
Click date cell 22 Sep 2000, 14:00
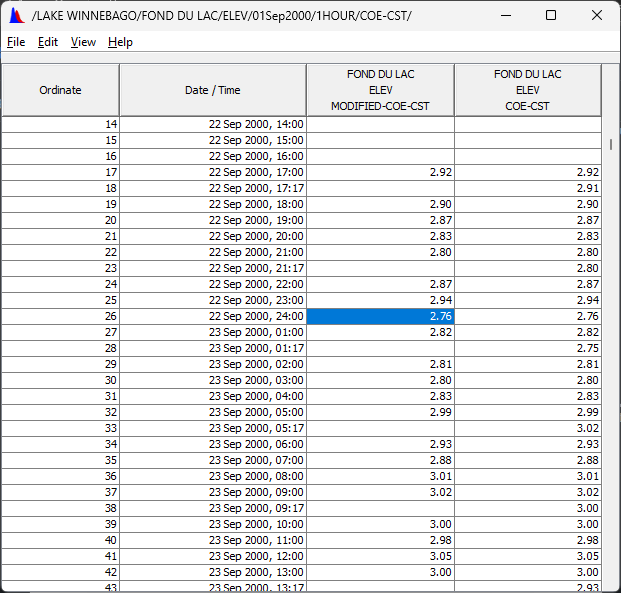pyautogui.click(x=213, y=124)
